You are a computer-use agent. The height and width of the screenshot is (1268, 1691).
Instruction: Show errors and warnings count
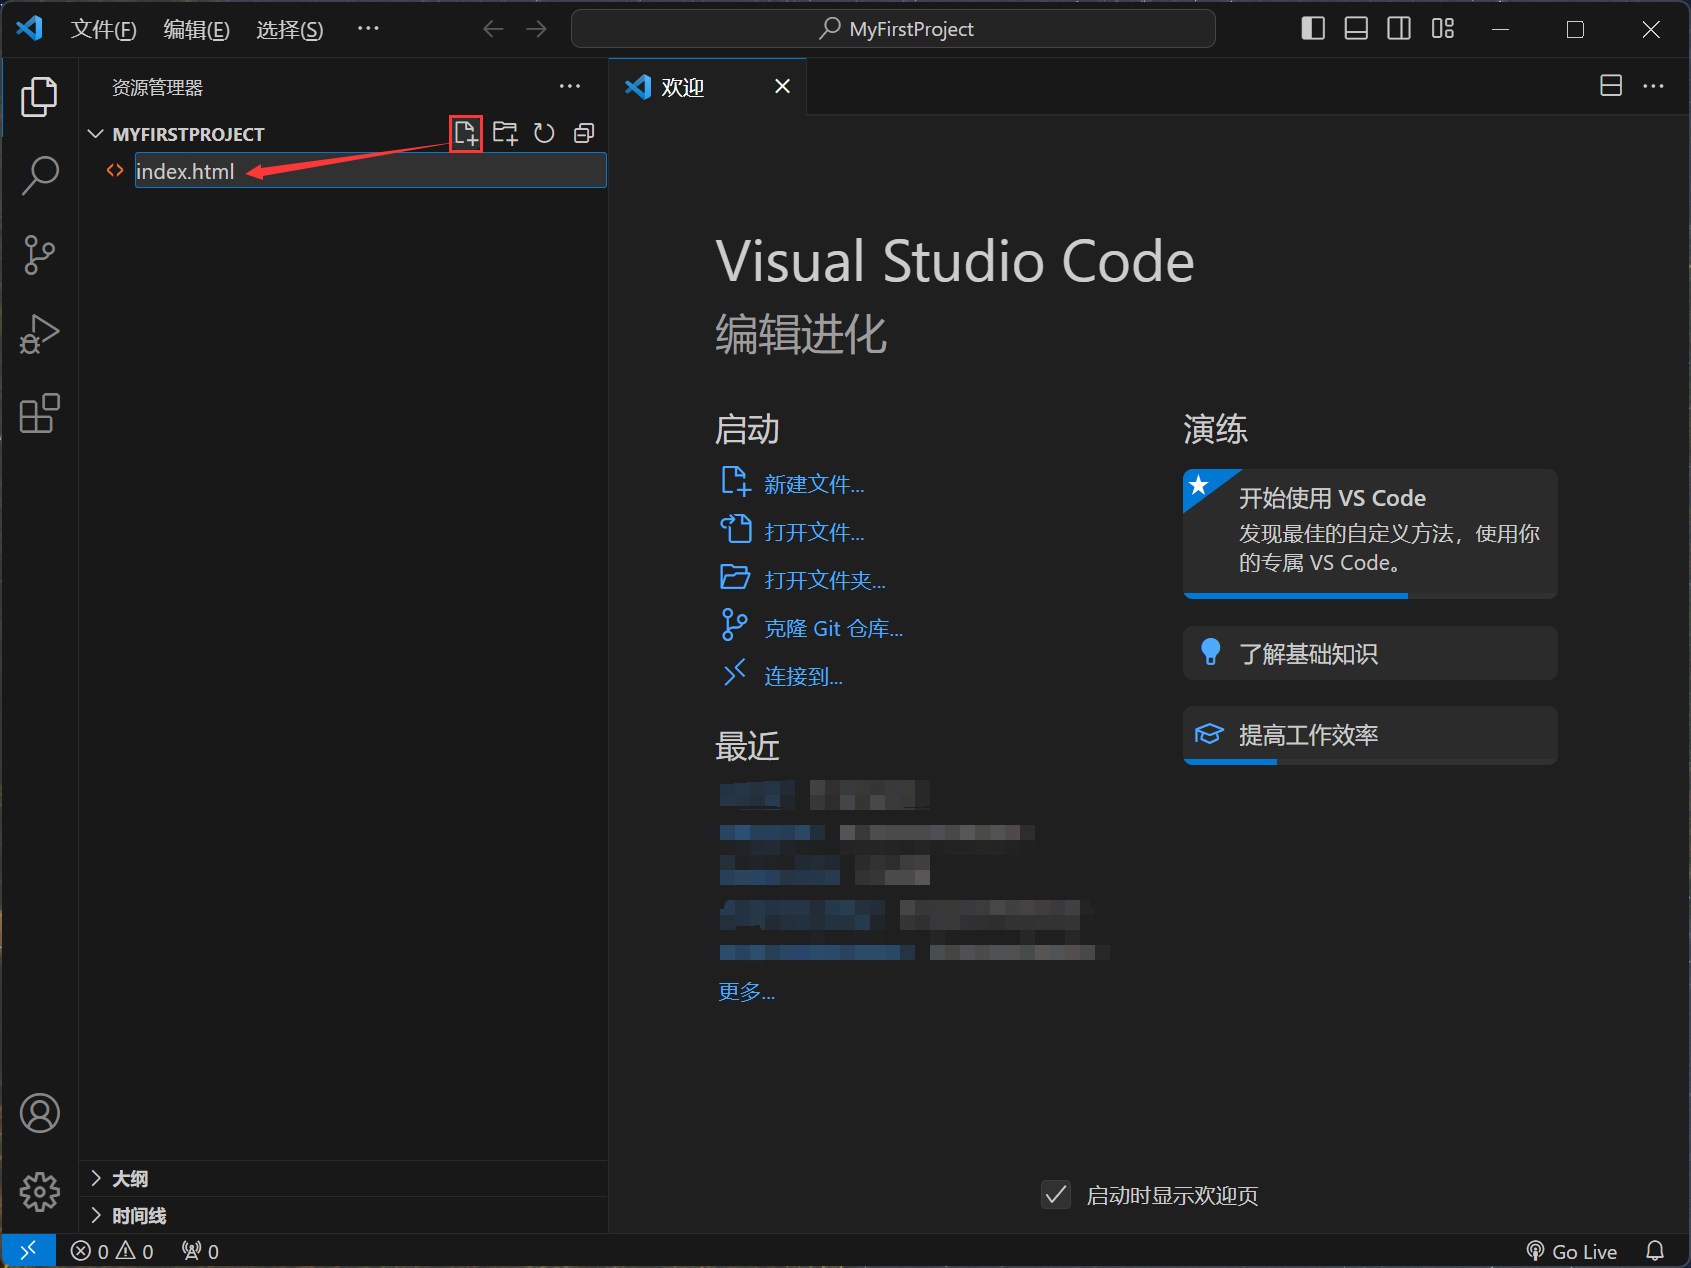(x=112, y=1251)
